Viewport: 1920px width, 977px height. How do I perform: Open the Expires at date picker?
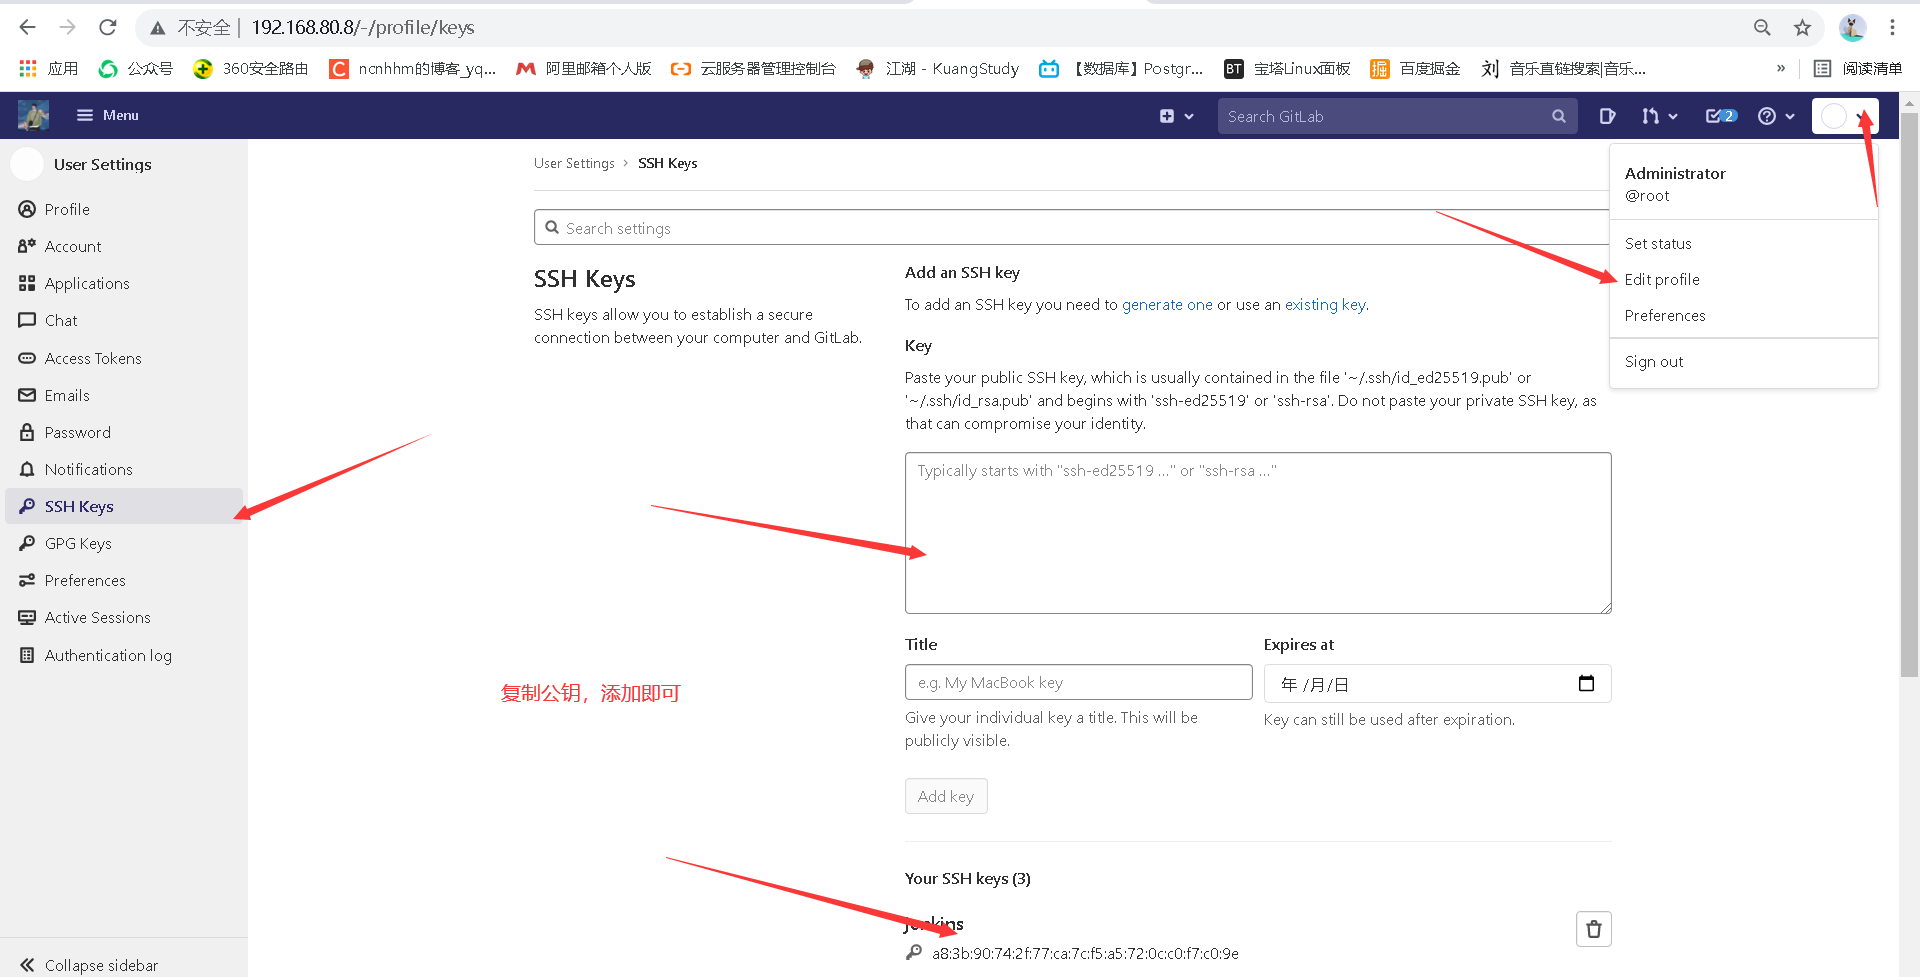pyautogui.click(x=1587, y=683)
